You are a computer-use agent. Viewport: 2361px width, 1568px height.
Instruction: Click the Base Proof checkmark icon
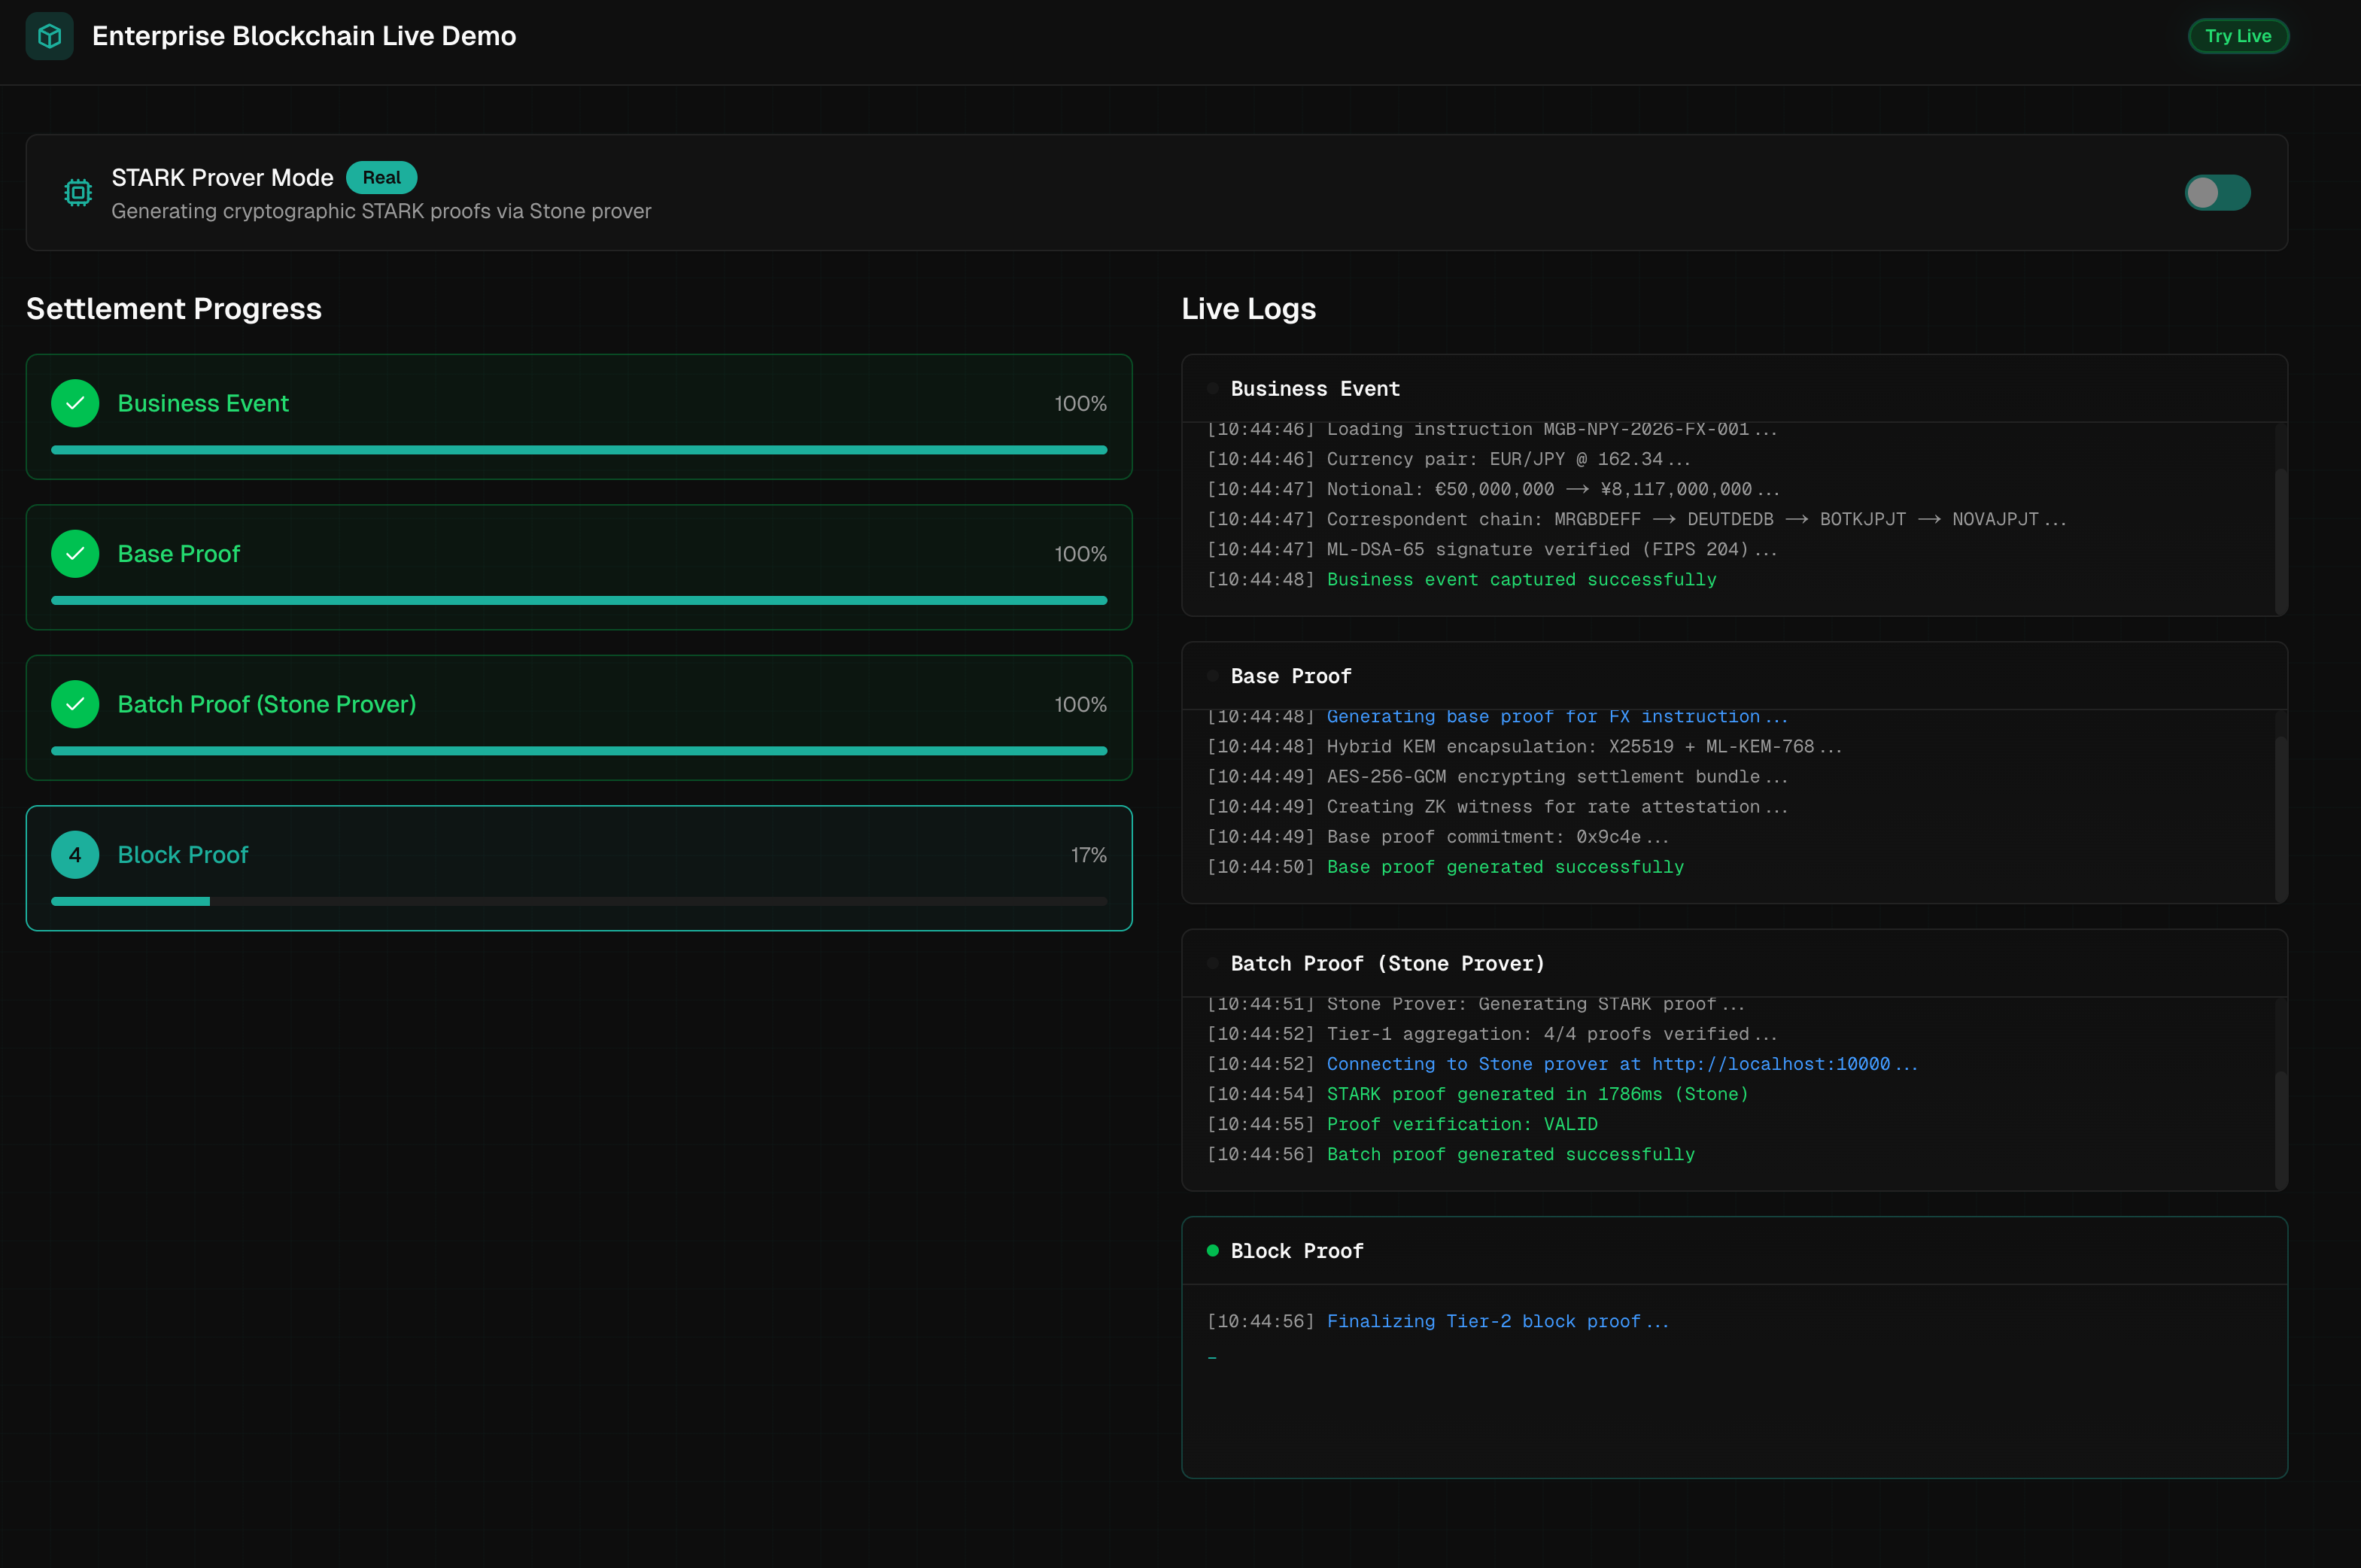coord(75,554)
